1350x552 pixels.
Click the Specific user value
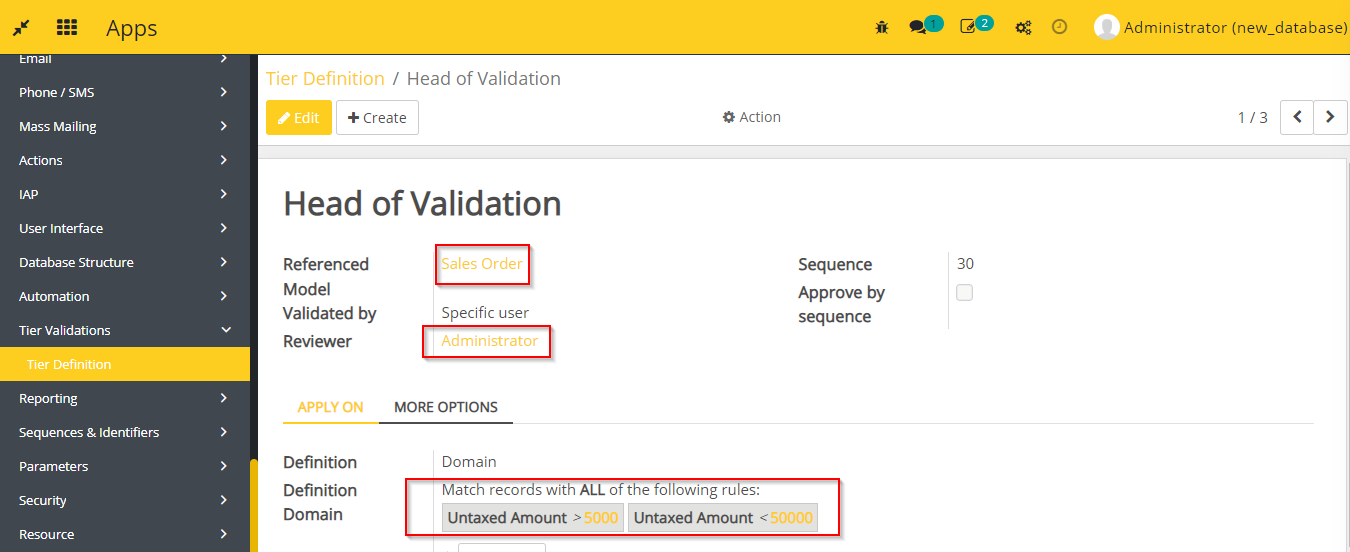485,313
